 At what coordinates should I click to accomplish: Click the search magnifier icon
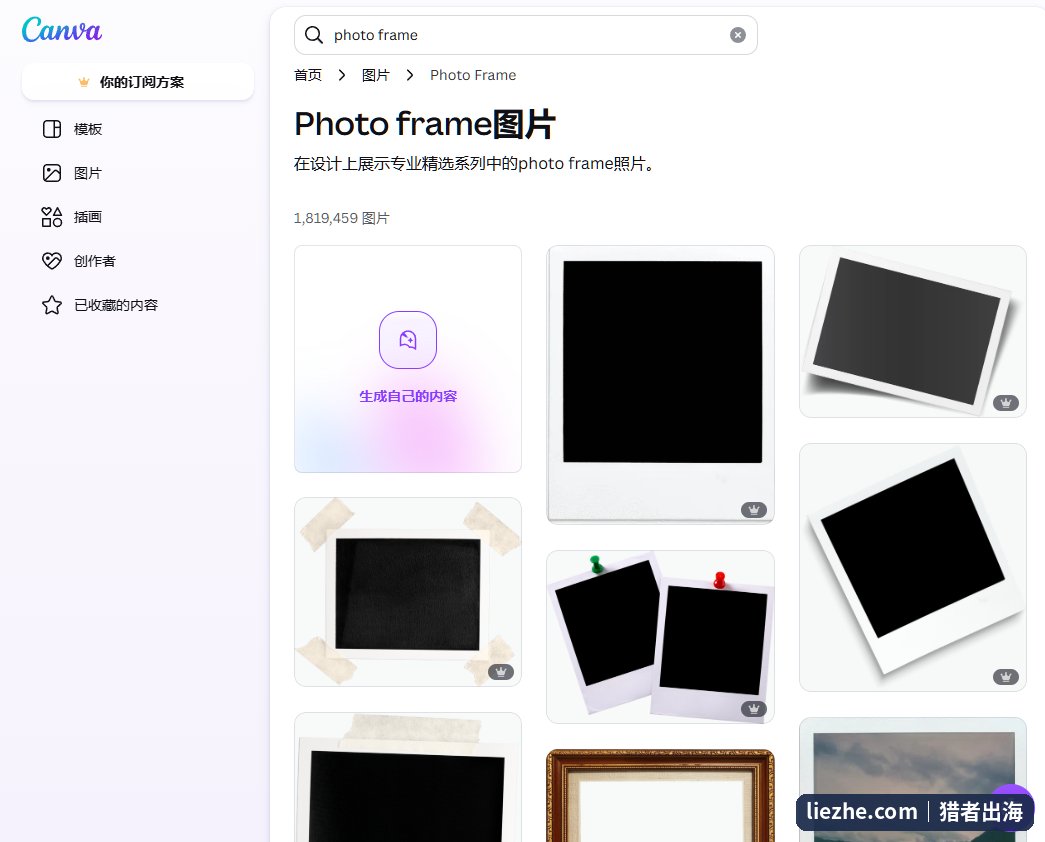[314, 35]
